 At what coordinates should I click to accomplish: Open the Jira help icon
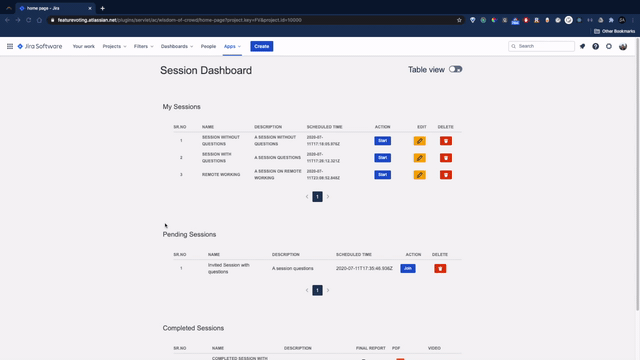tap(596, 47)
